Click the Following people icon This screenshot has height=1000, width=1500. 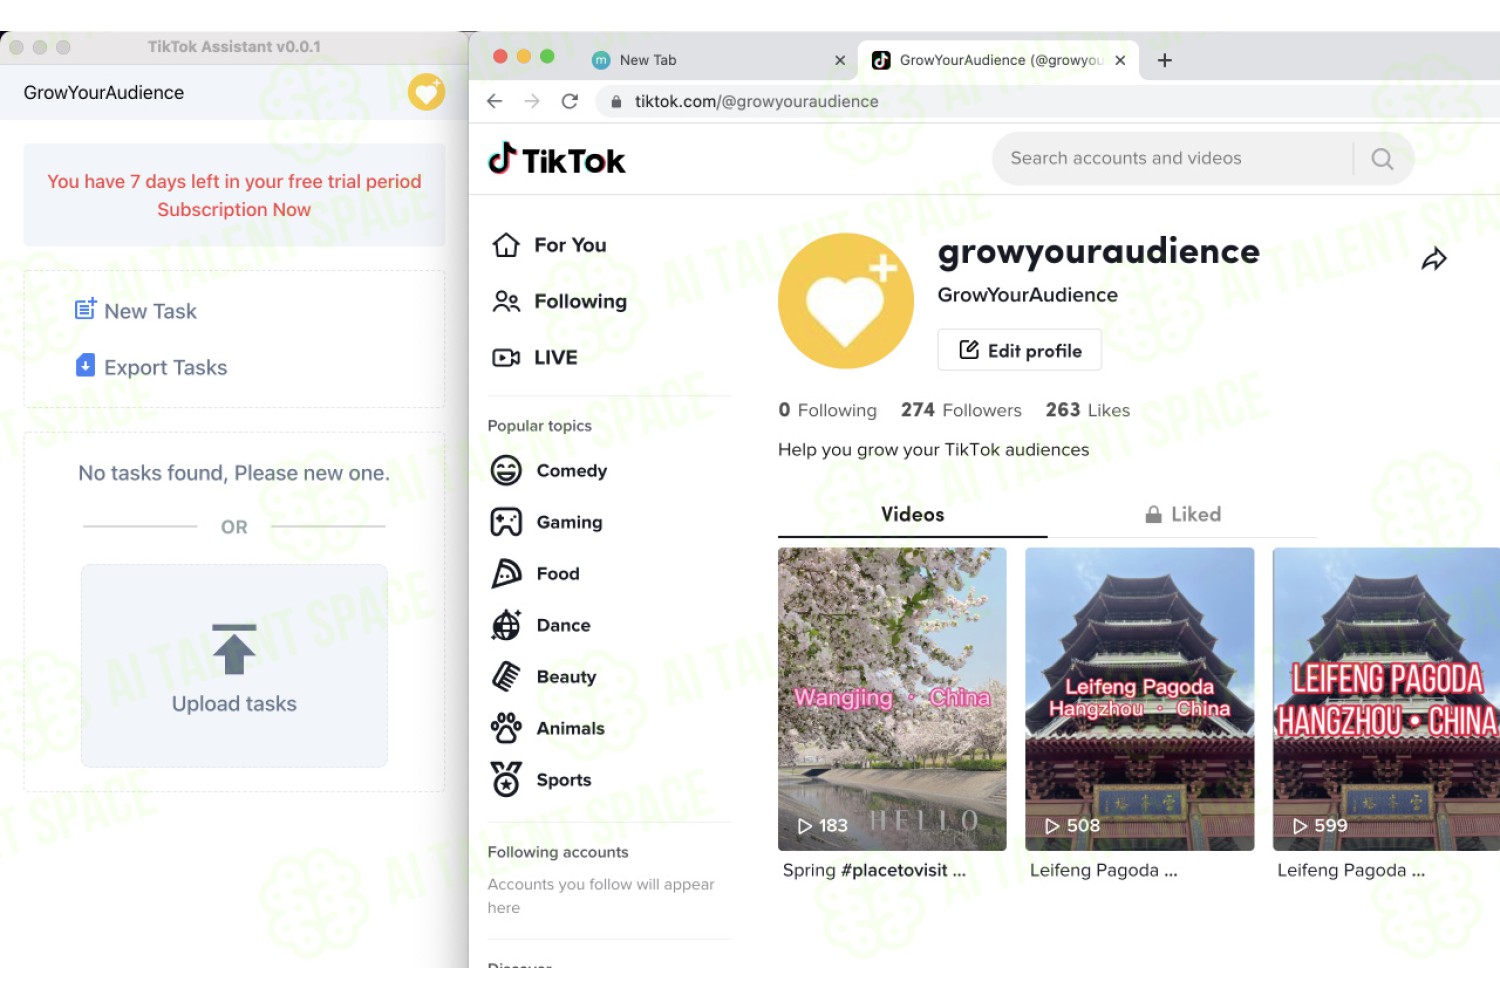click(506, 301)
